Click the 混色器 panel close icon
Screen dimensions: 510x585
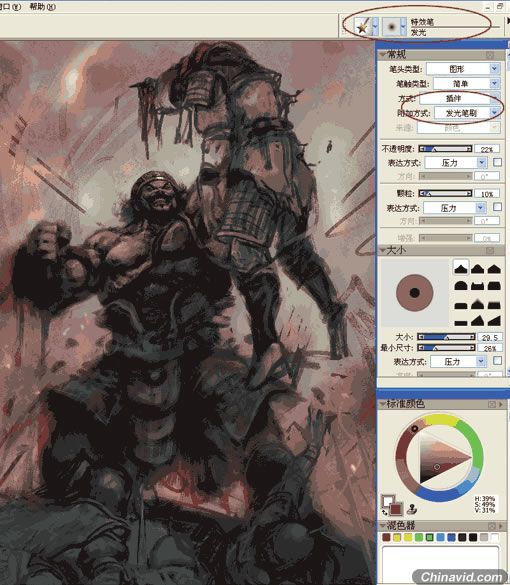coord(492,526)
